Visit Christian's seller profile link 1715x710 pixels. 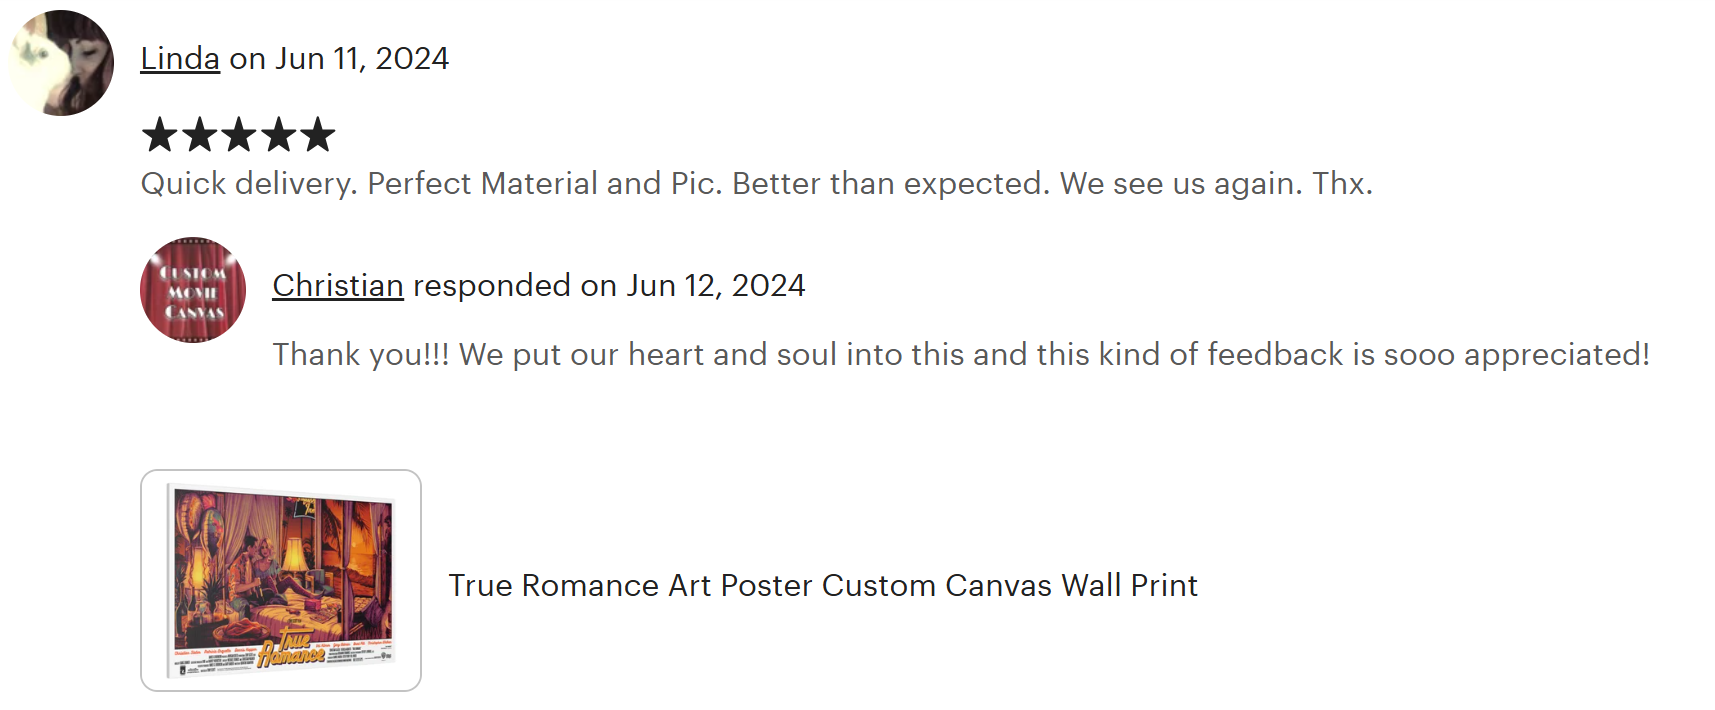[x=338, y=286]
